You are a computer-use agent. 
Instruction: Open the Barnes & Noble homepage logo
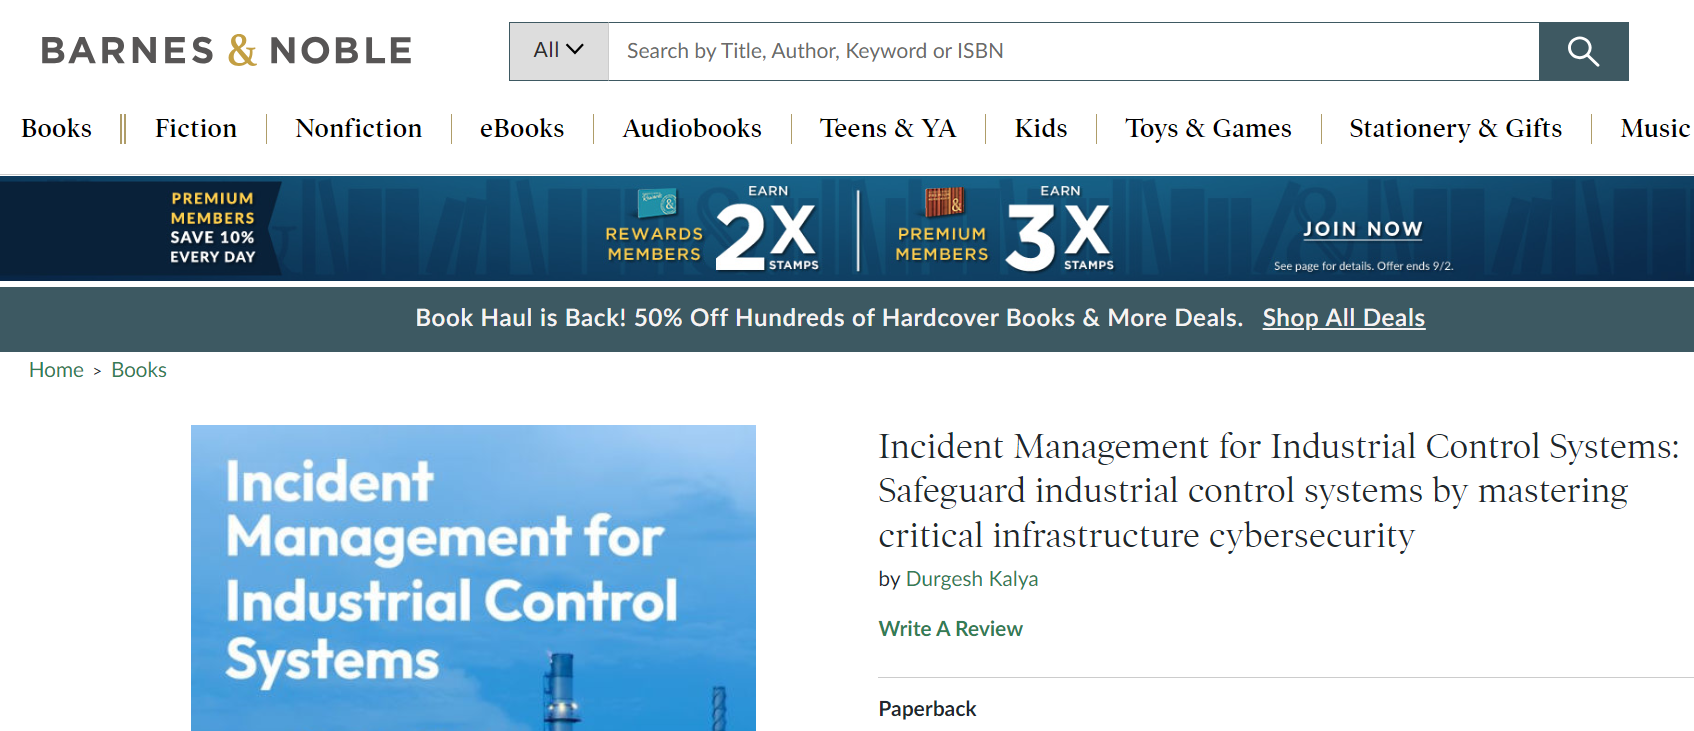[x=226, y=50]
